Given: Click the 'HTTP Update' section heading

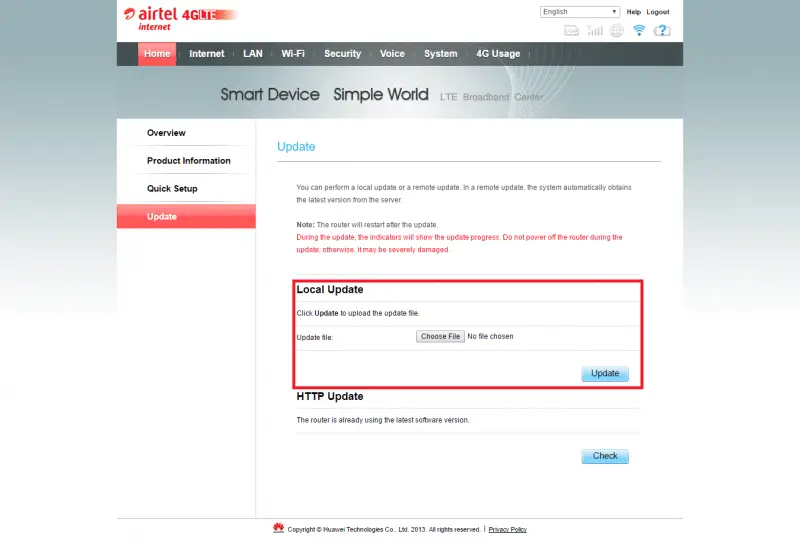Looking at the screenshot, I should (330, 396).
